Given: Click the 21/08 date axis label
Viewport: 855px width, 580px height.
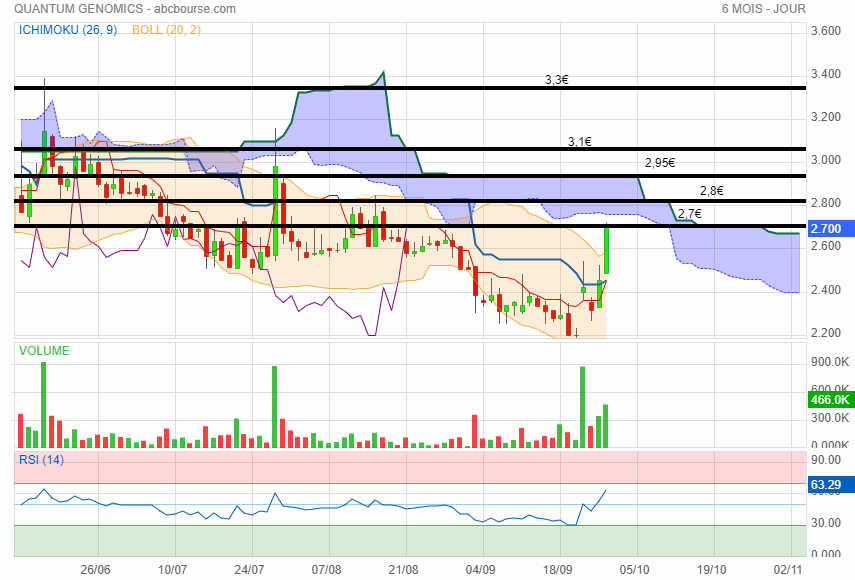Looking at the screenshot, I should click(x=403, y=570).
